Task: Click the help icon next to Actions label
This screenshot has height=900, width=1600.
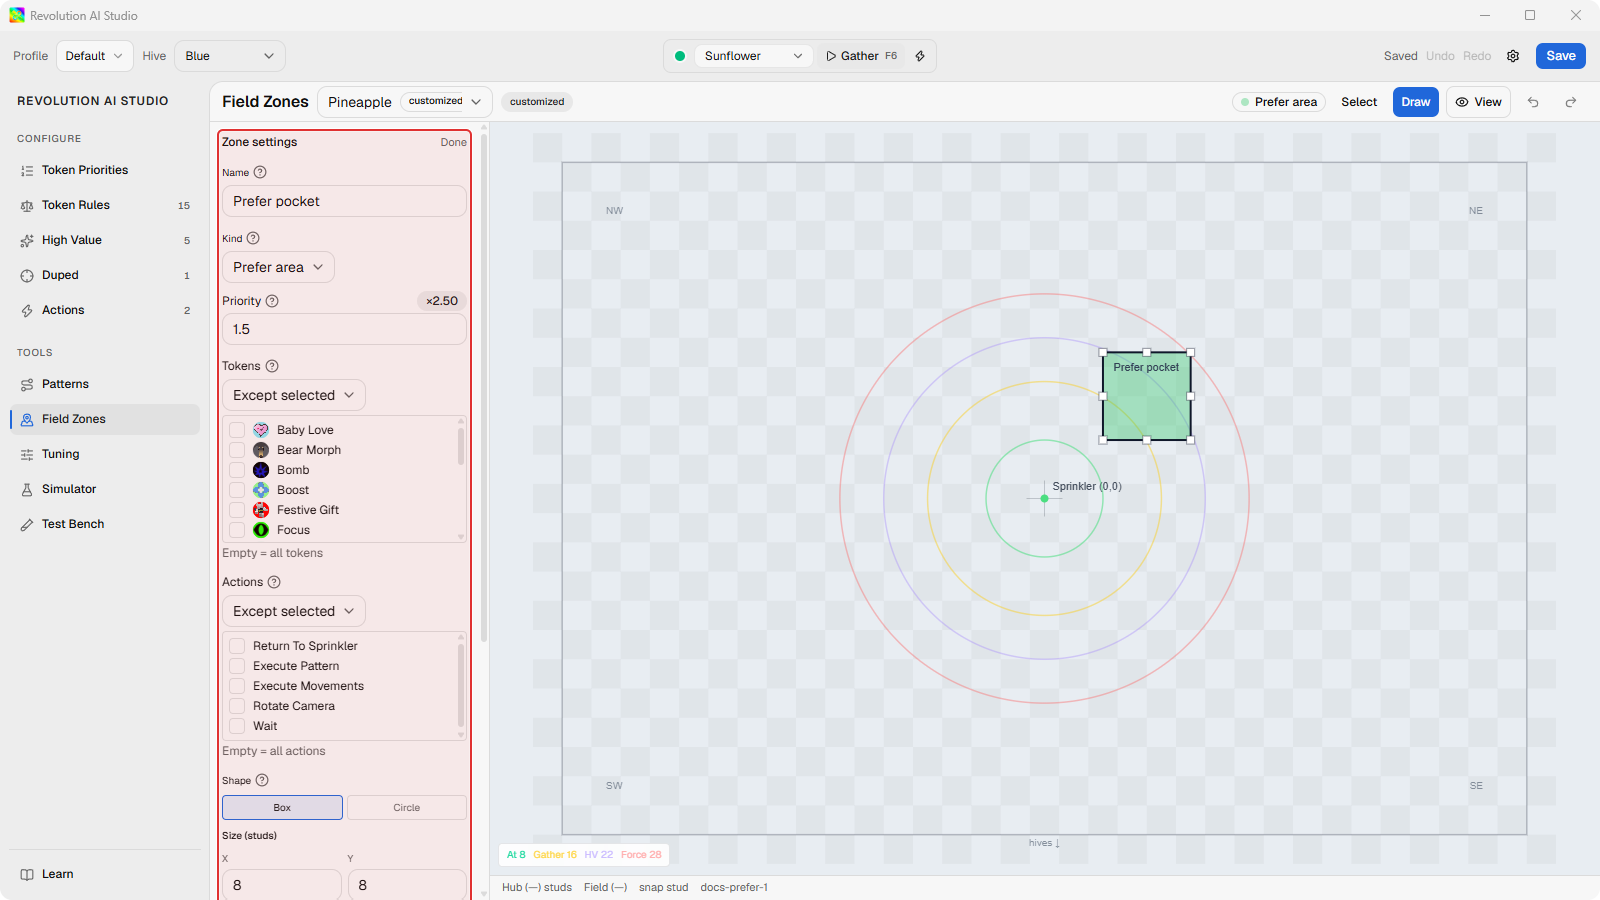Action: click(274, 582)
